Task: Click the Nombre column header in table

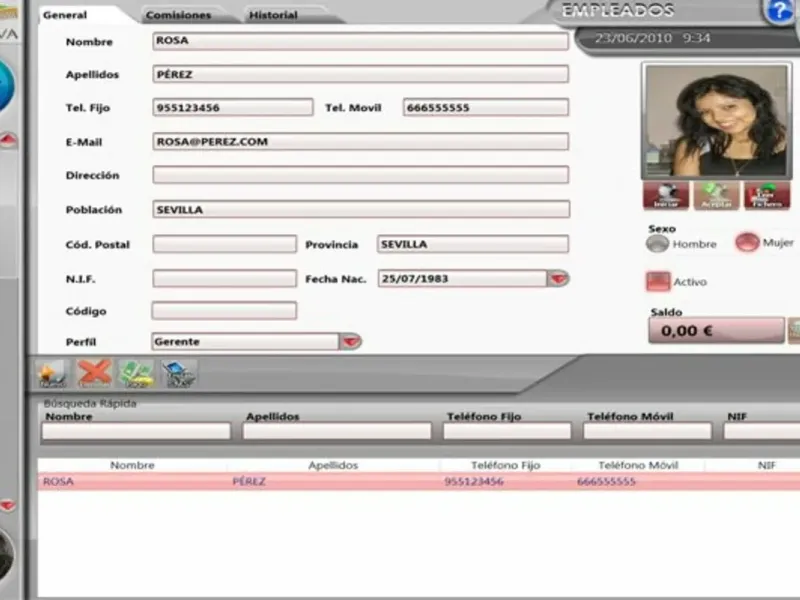Action: coord(132,465)
